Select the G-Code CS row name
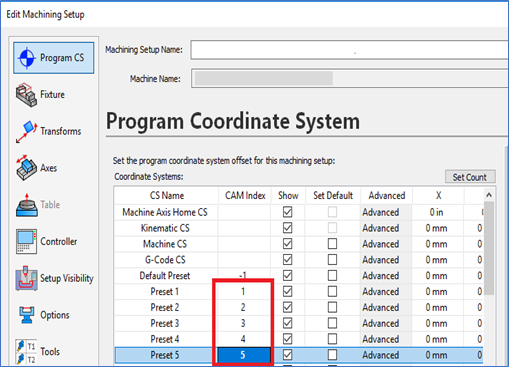Viewport: 509px width, 367px height. [x=165, y=260]
